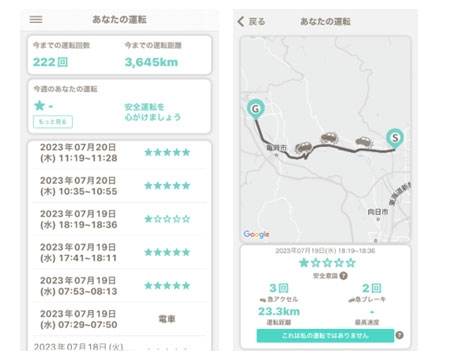Click the もっと見る button
The width and height of the screenshot is (449, 362).
click(x=53, y=122)
